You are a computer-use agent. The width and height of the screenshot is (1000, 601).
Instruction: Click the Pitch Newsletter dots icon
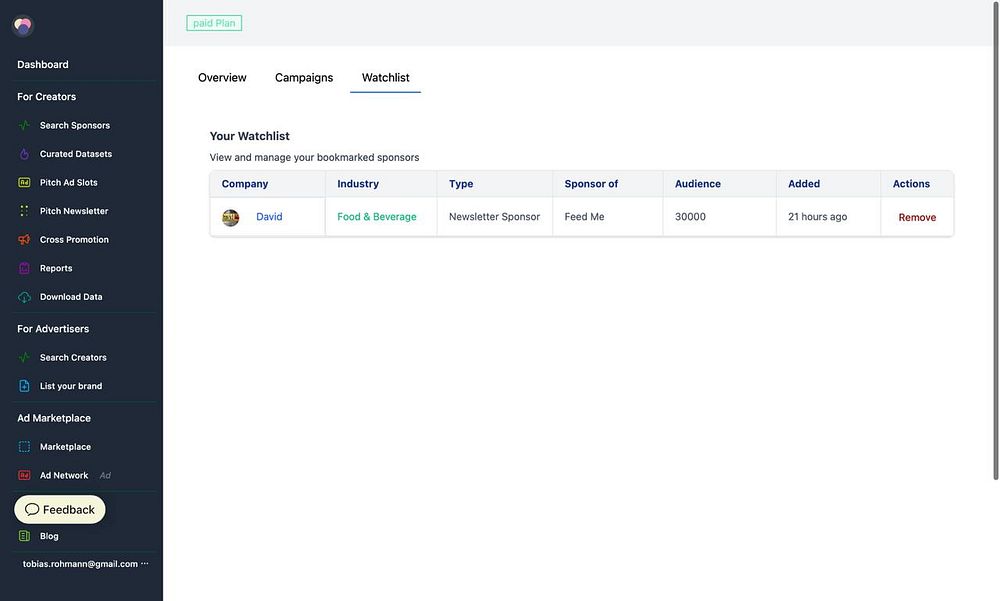tap(24, 211)
